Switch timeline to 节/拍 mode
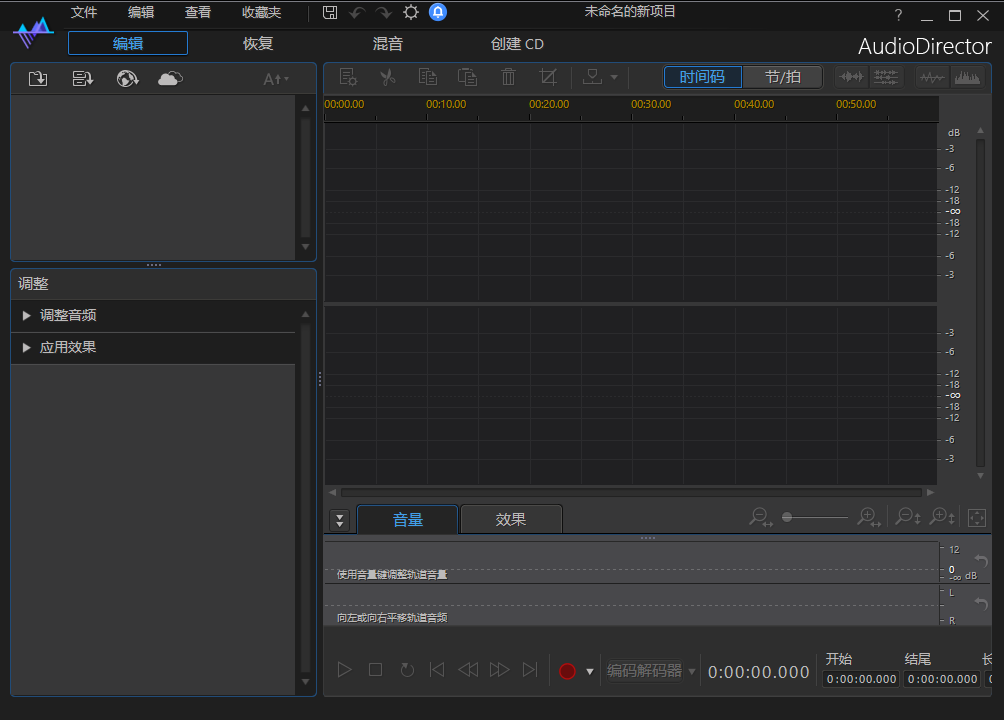 point(782,77)
